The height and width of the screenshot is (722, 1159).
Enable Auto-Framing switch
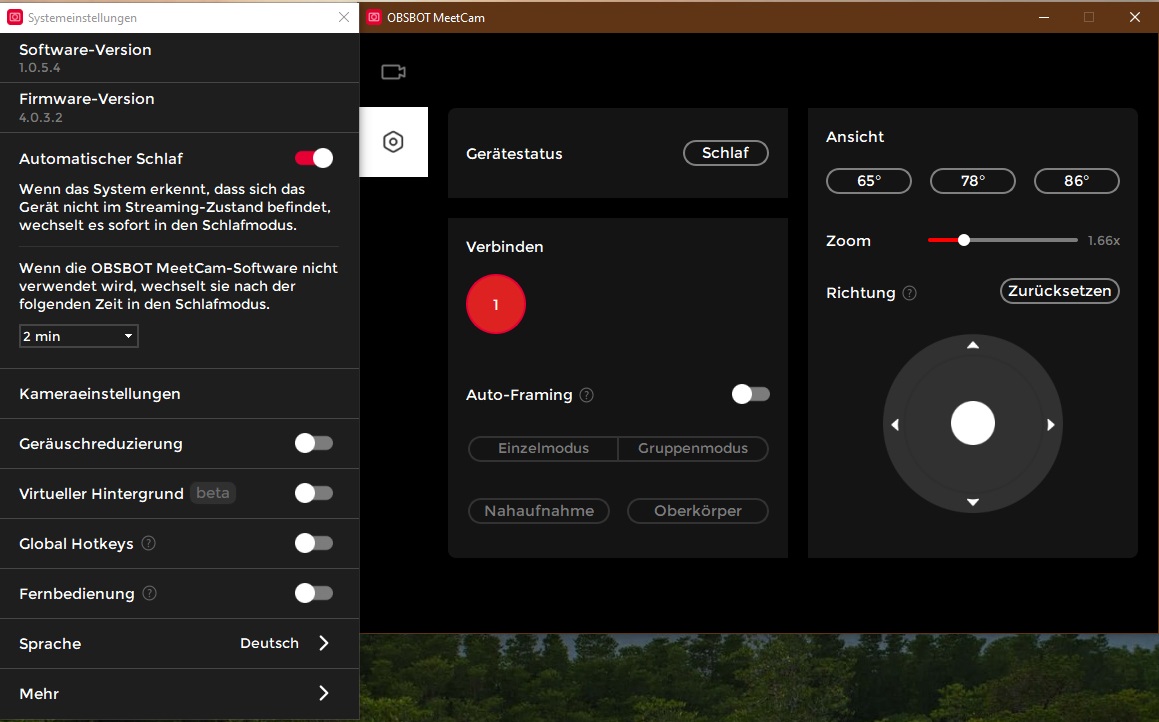click(751, 394)
